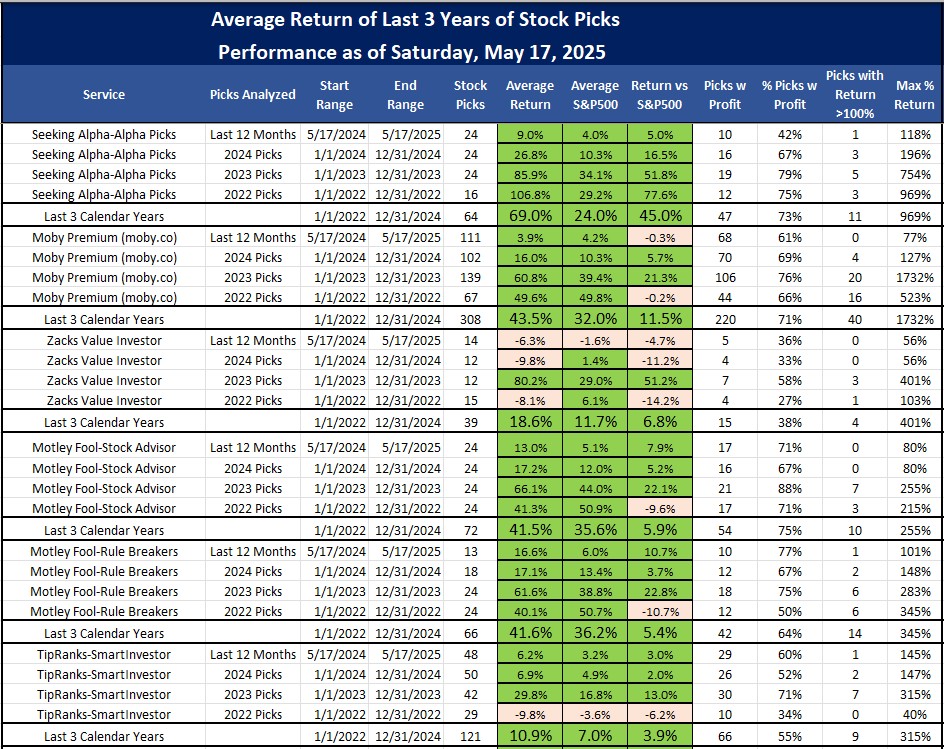Select Seeking Alpha 2022 Picks 106.8% average return
Image resolution: width=944 pixels, height=749 pixels.
pyautogui.click(x=530, y=194)
